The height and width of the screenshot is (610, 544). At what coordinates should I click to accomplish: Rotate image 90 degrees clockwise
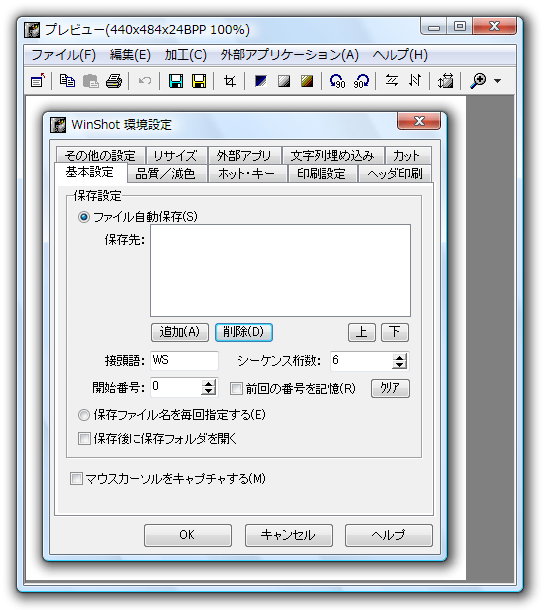[x=361, y=81]
